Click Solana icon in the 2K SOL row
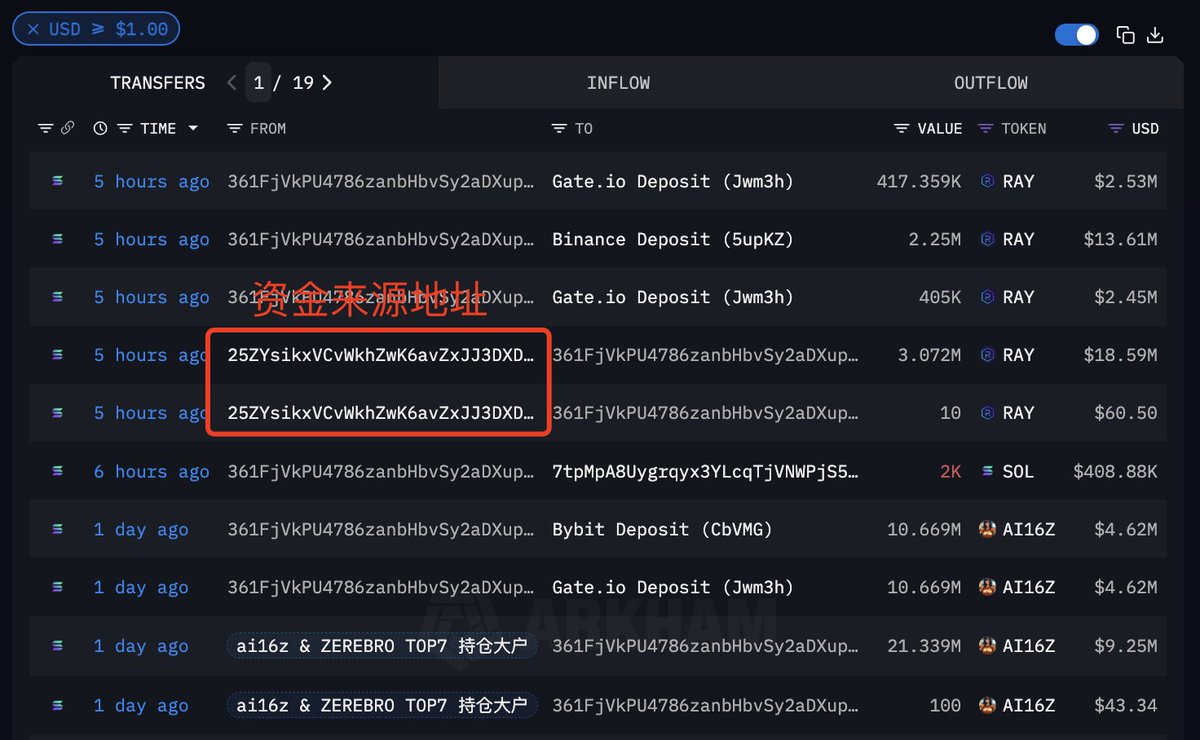The height and width of the screenshot is (740, 1200). coord(57,471)
